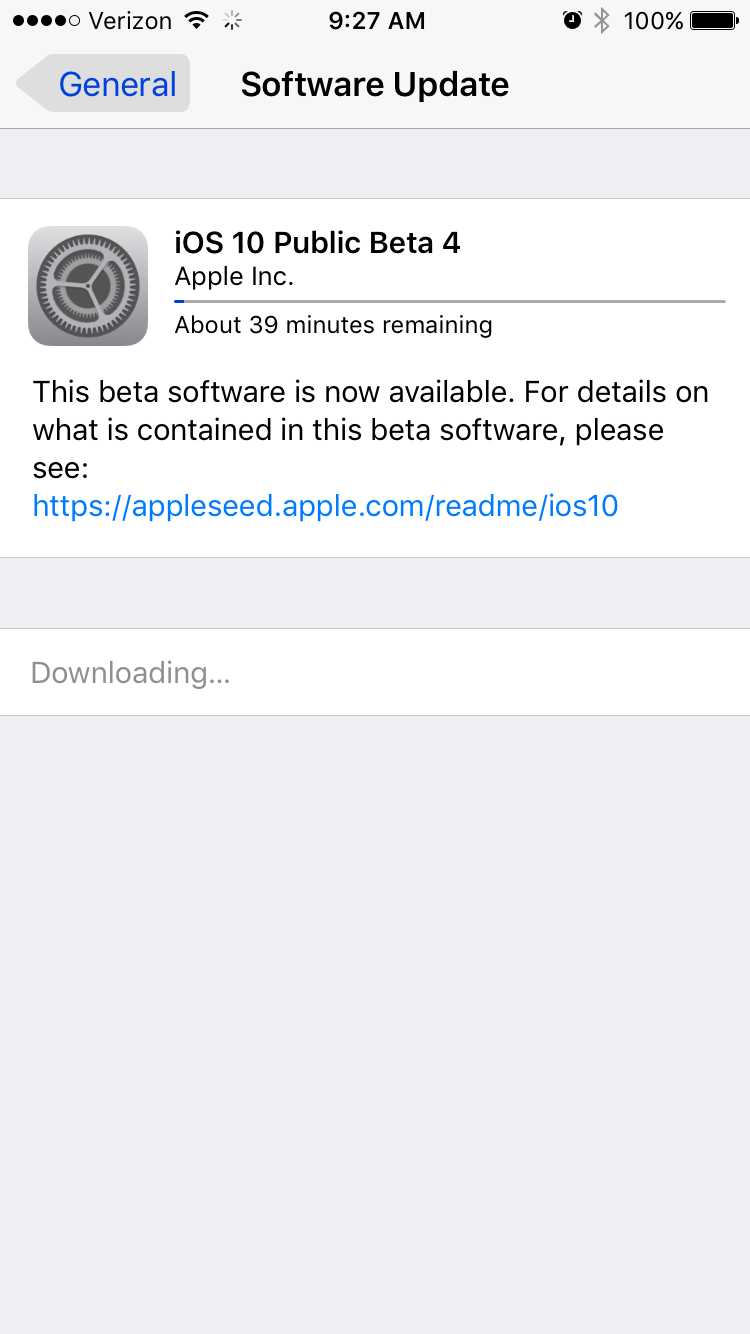The width and height of the screenshot is (750, 1334).
Task: Tap the download progress bar
Action: point(450,300)
